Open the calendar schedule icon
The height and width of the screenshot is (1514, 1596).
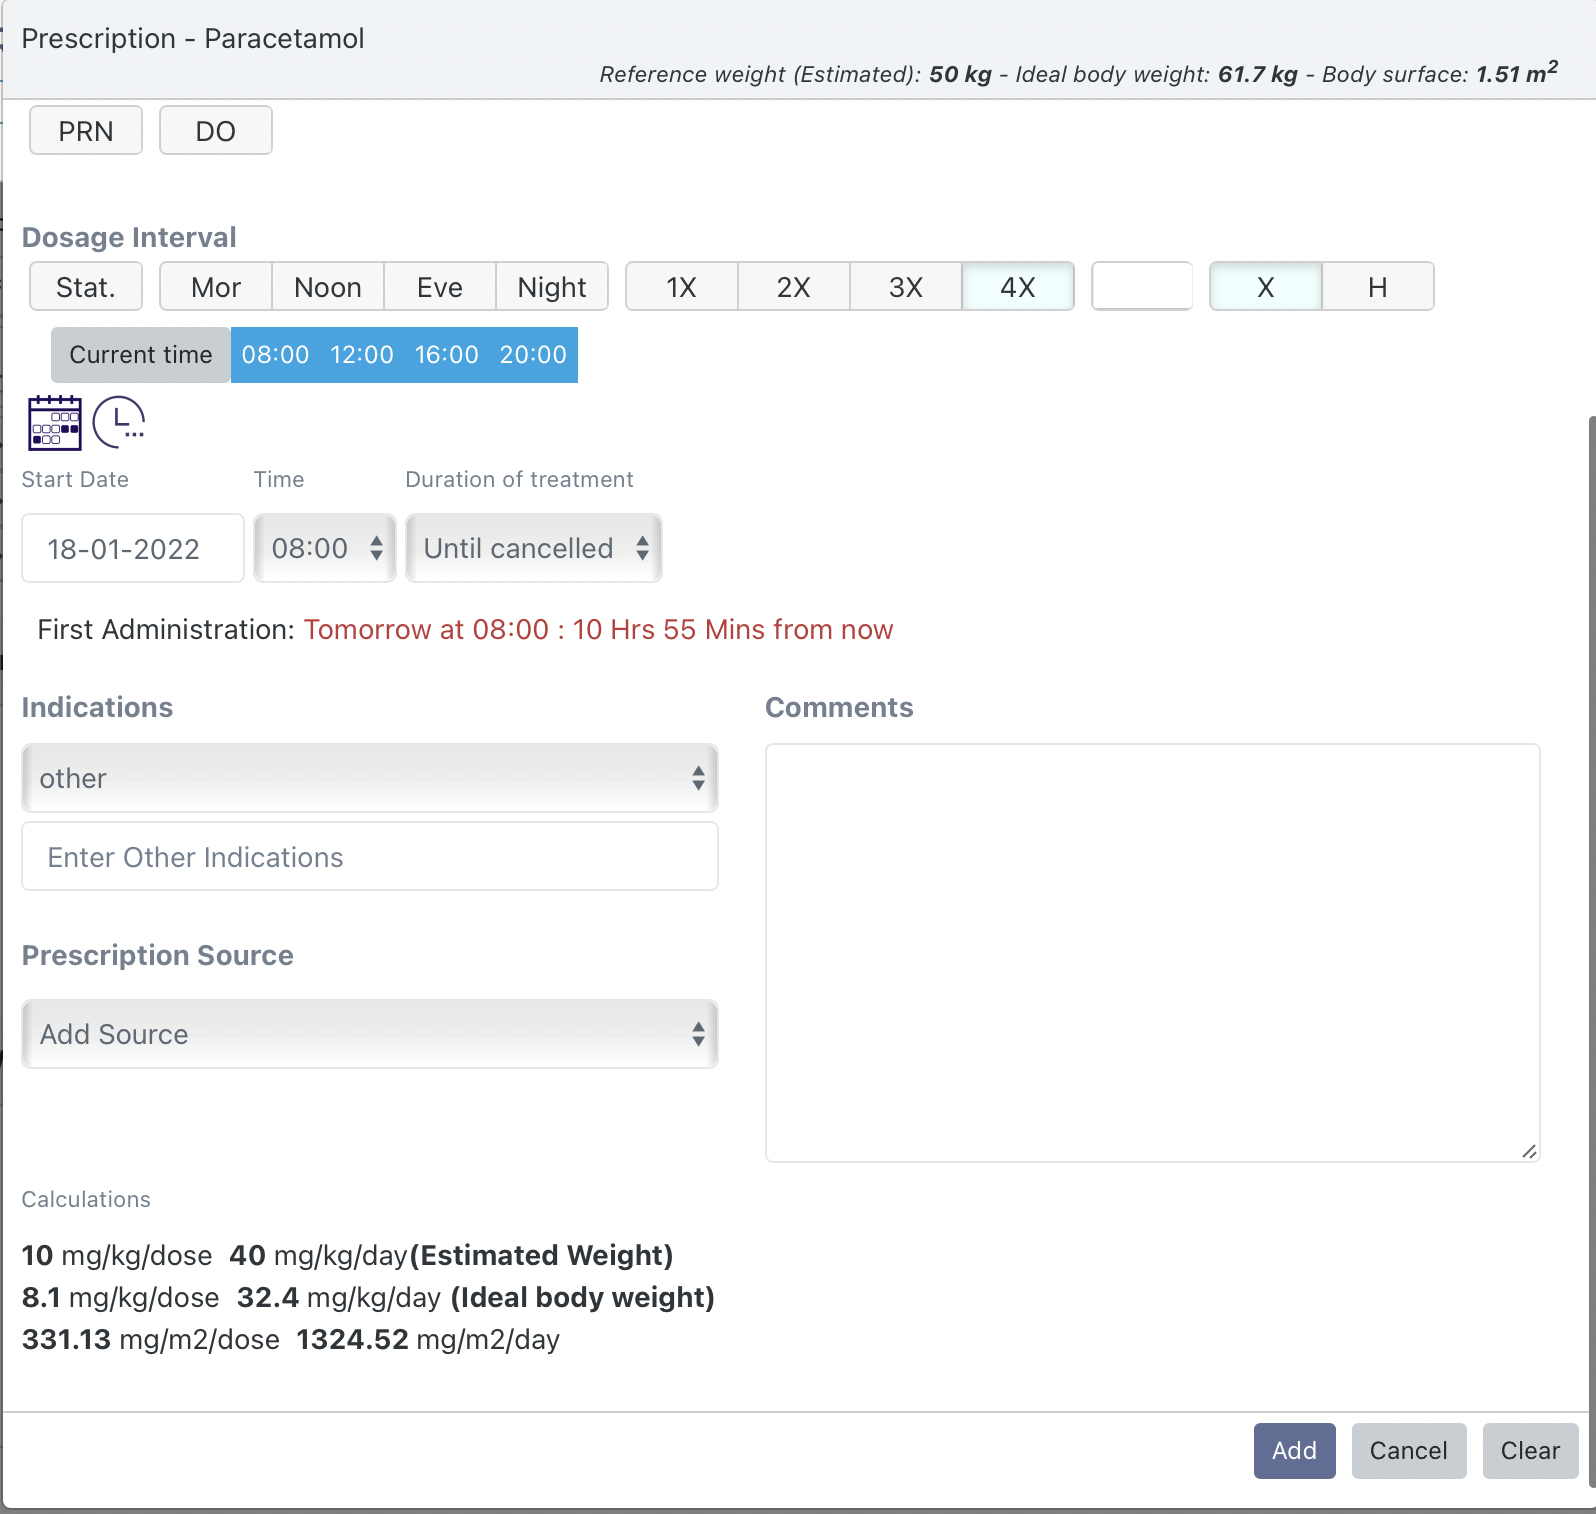click(x=55, y=423)
